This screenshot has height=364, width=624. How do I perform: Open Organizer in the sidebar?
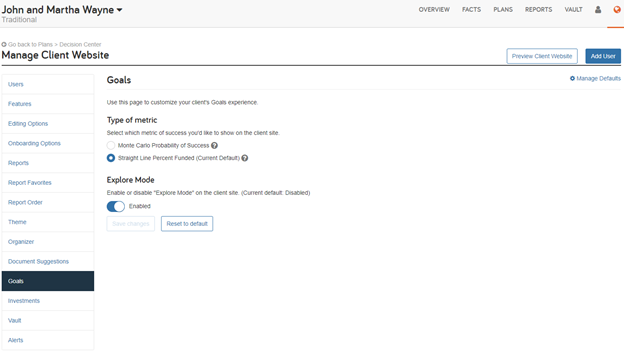(x=48, y=242)
